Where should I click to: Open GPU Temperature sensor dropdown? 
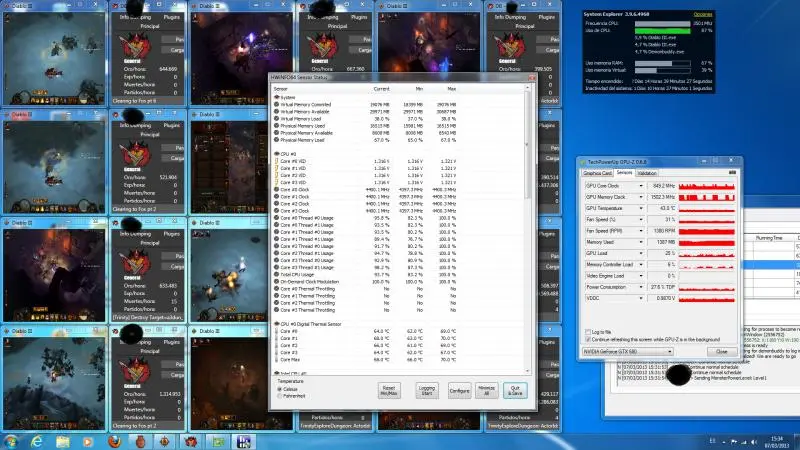pyautogui.click(x=641, y=208)
